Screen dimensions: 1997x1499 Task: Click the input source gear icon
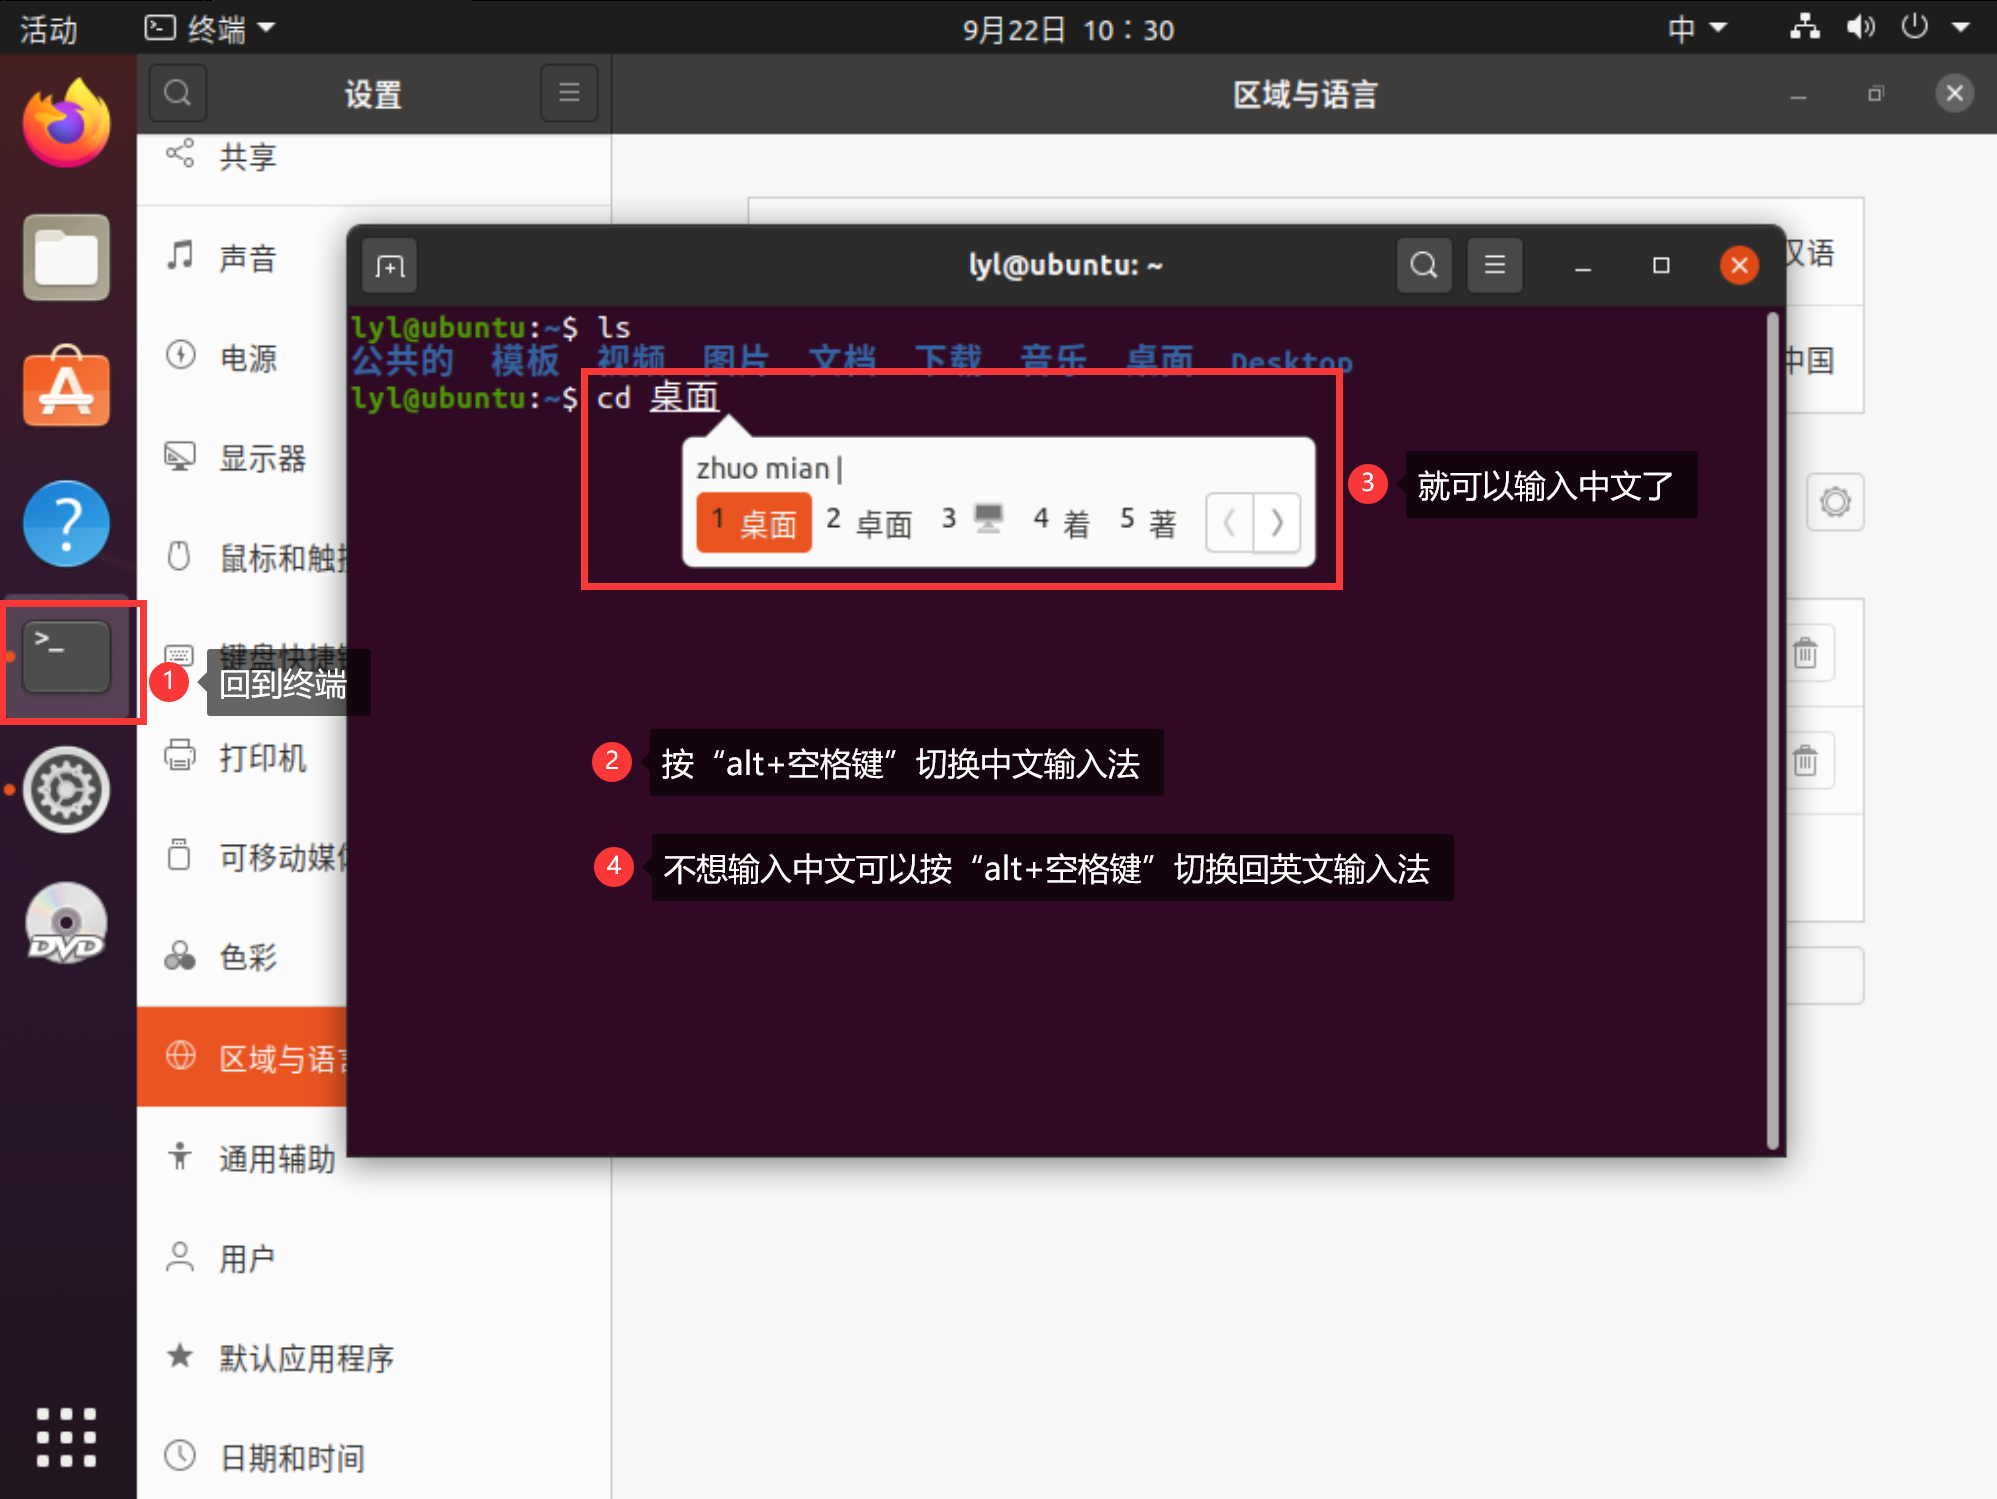(x=1834, y=501)
